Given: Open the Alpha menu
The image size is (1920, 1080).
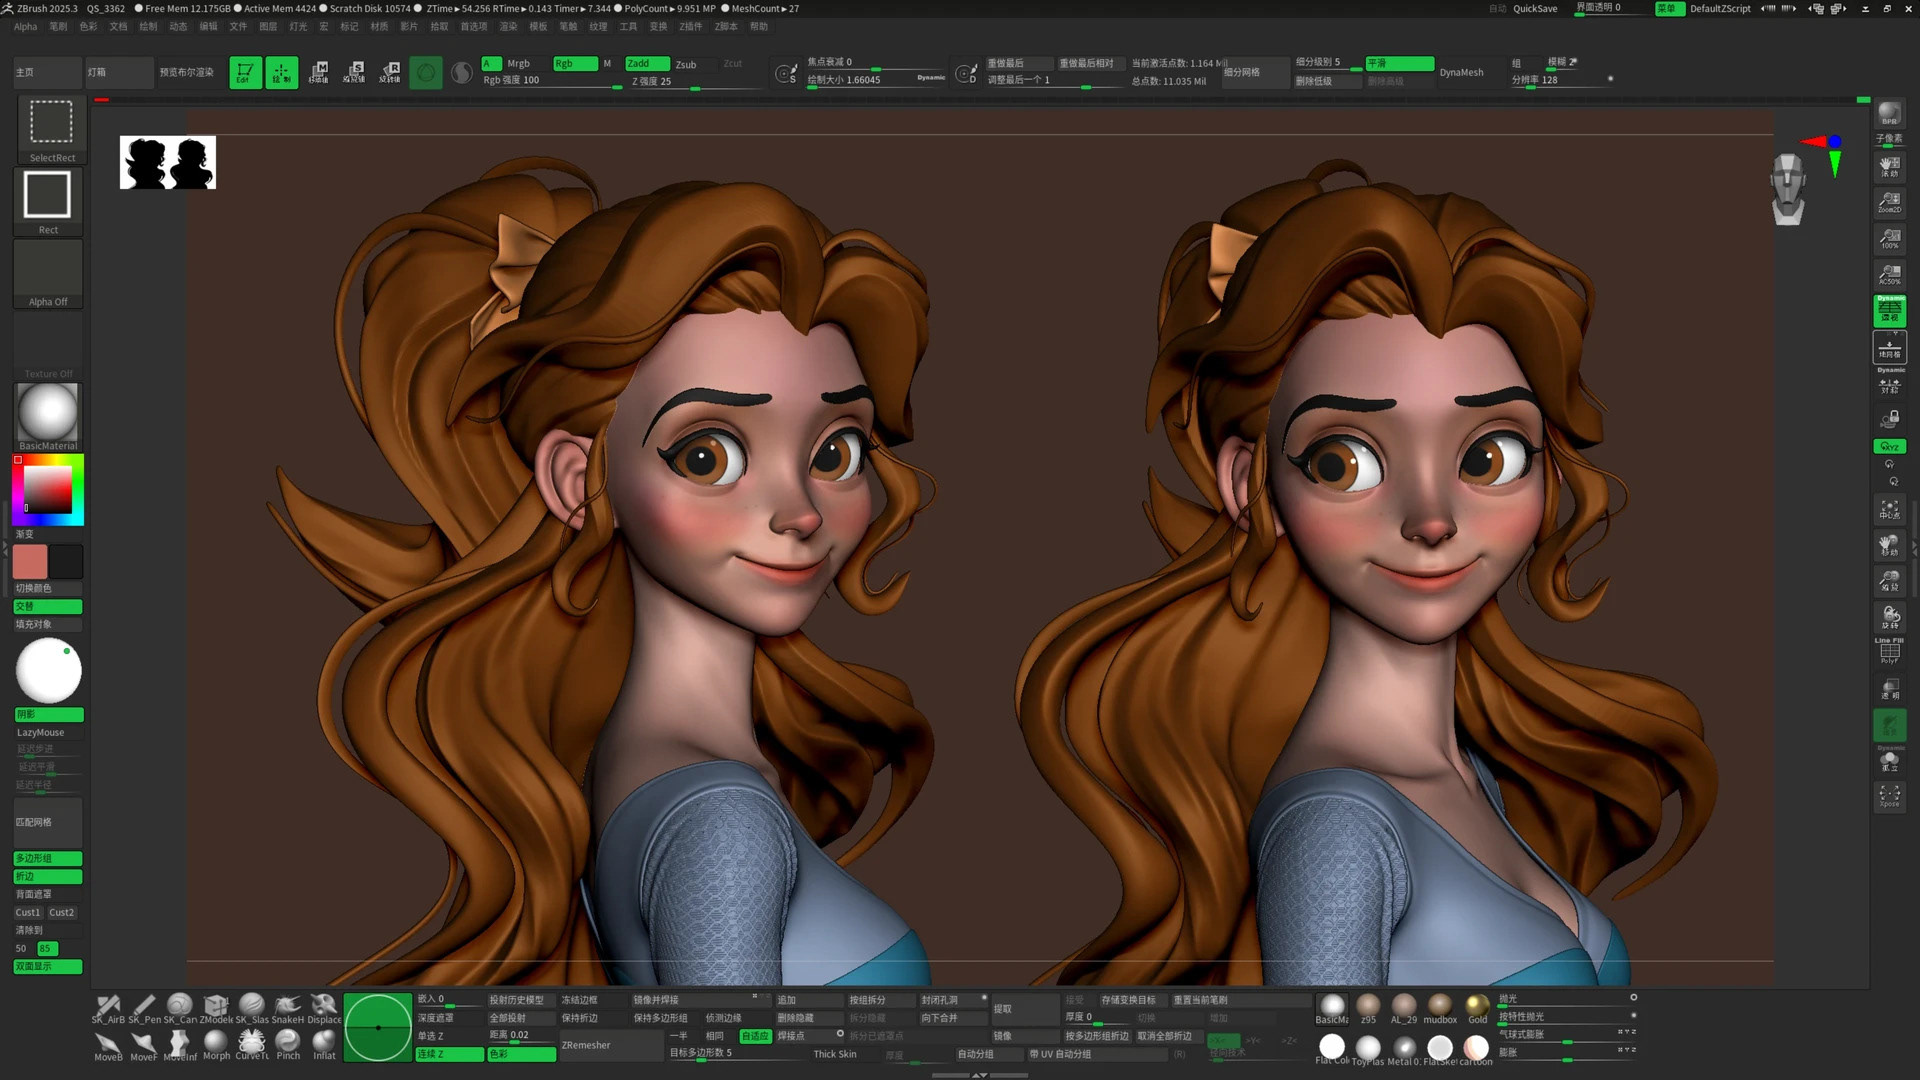Looking at the screenshot, I should (x=26, y=27).
